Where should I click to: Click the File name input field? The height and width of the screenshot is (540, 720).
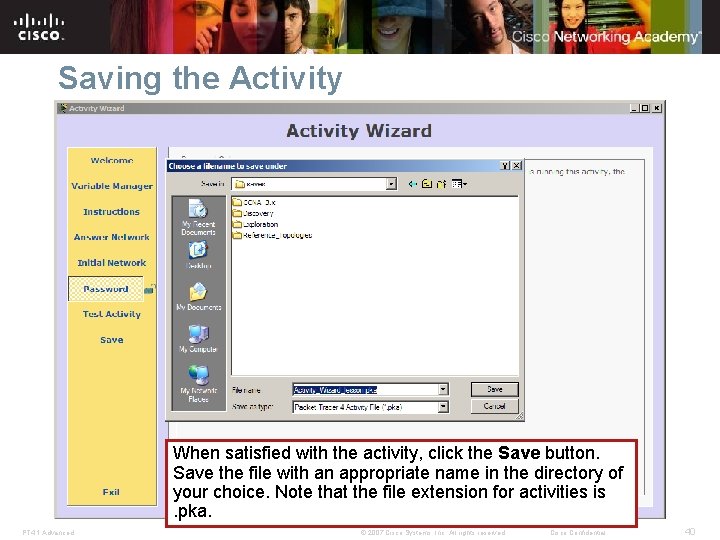tap(366, 389)
